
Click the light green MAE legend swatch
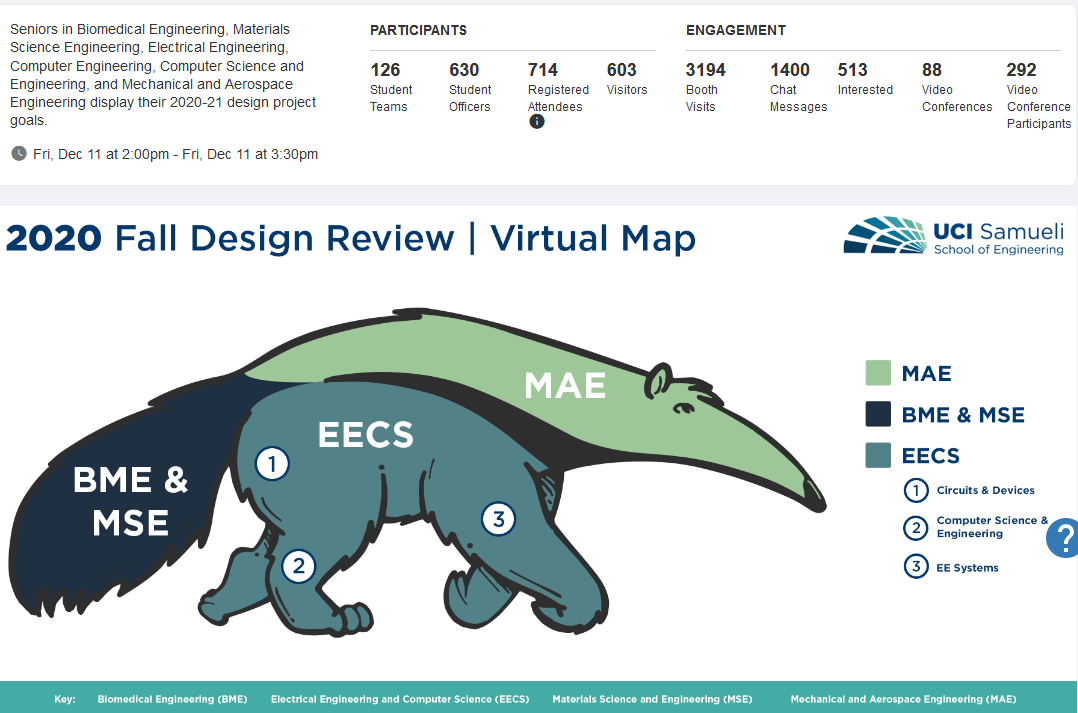point(878,373)
